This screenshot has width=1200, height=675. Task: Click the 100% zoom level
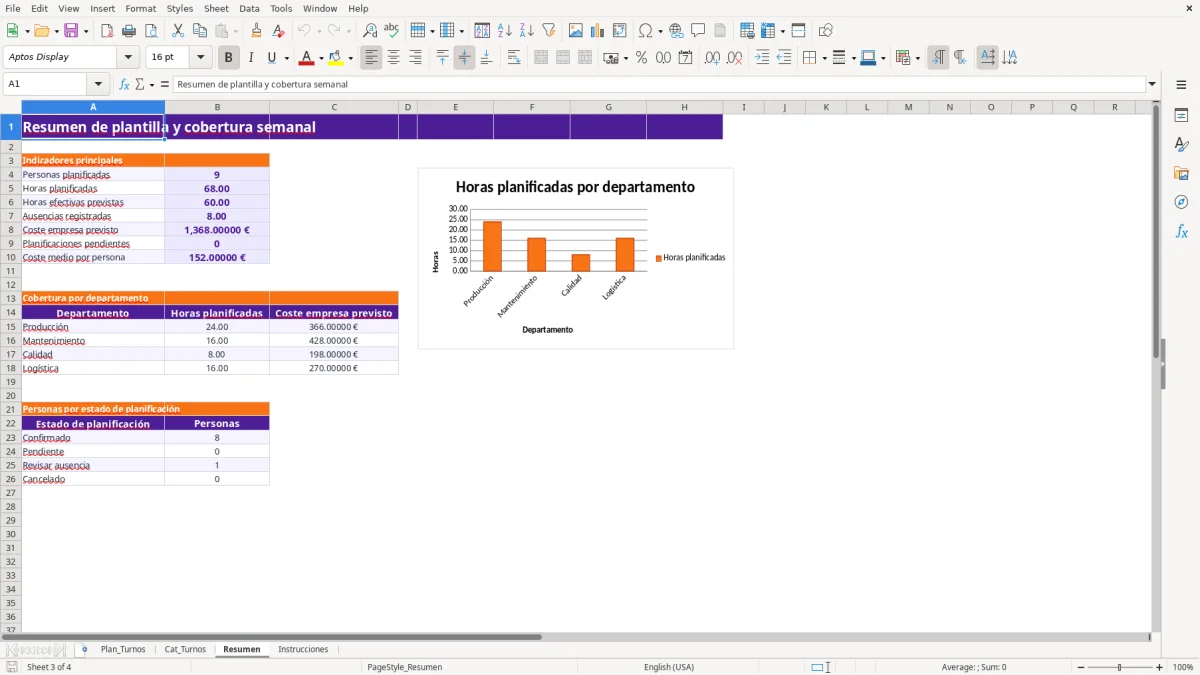[1183, 667]
